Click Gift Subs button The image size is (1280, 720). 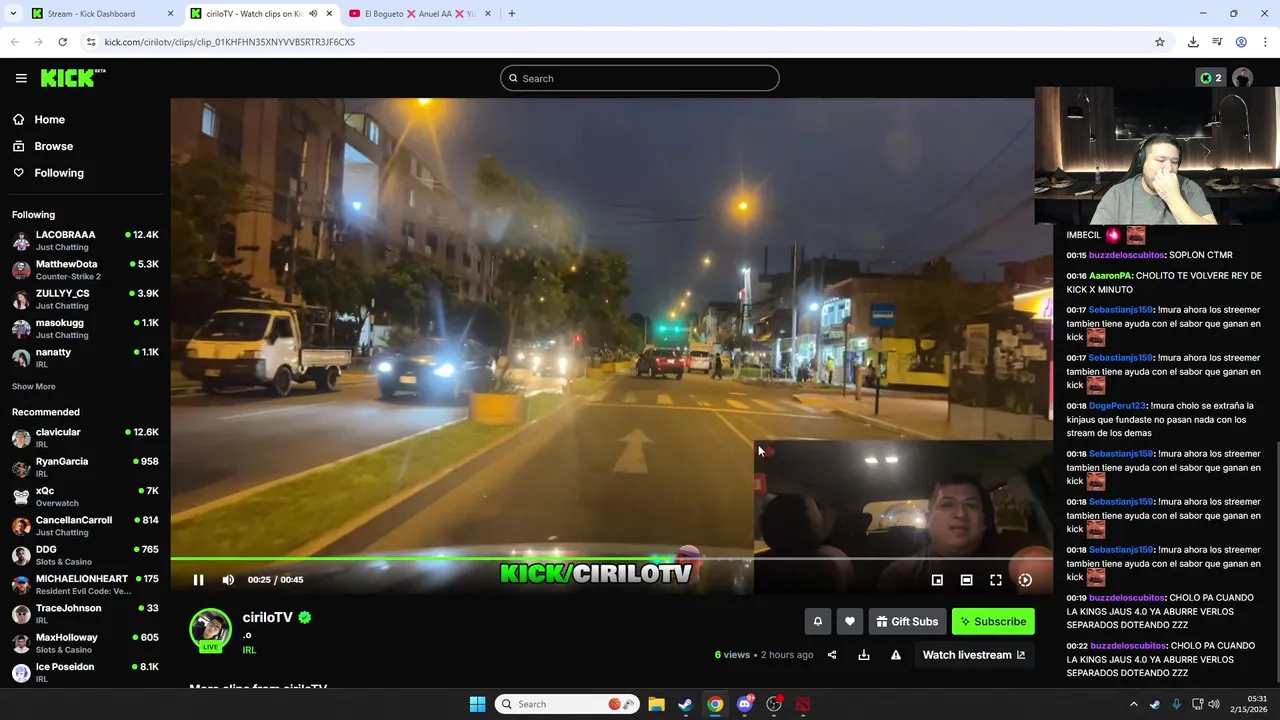(907, 622)
